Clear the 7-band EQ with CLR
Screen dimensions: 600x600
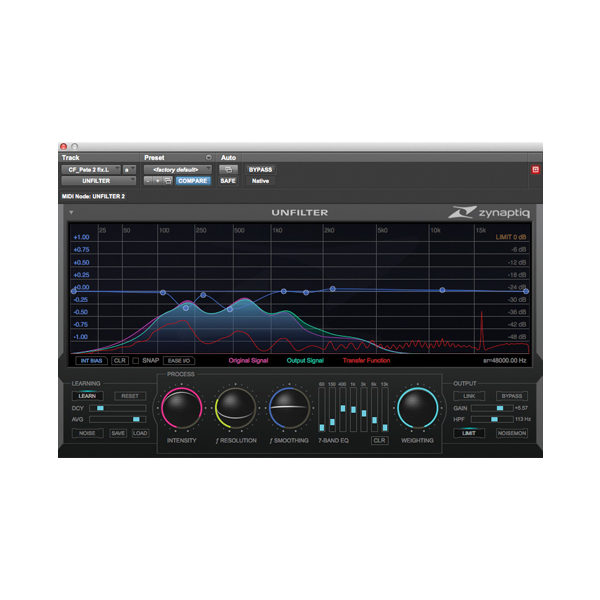pyautogui.click(x=379, y=440)
